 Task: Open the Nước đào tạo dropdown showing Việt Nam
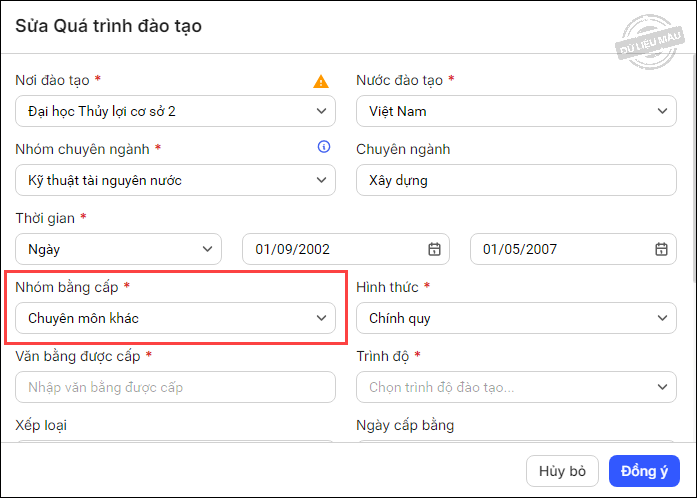pos(516,111)
